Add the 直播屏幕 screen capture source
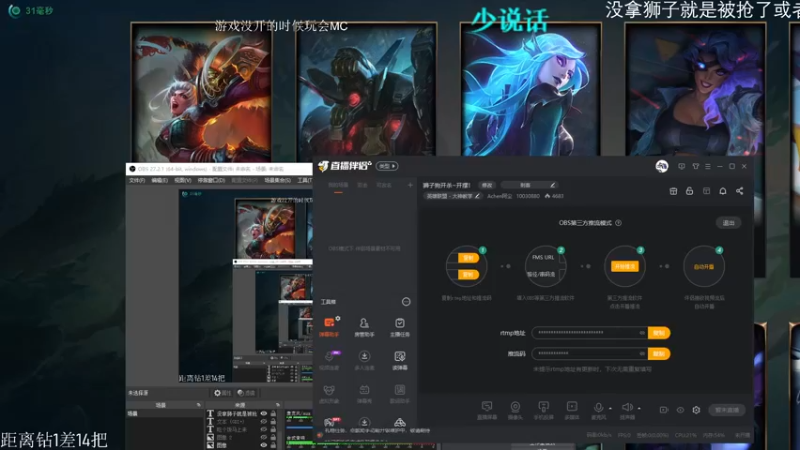Image resolution: width=800 pixels, height=450 pixels. click(x=487, y=410)
